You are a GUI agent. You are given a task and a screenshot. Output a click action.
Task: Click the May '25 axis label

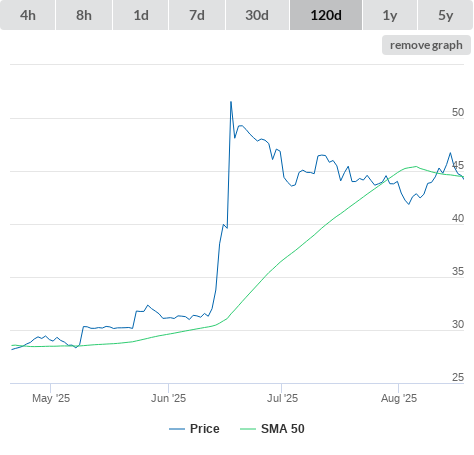51,398
